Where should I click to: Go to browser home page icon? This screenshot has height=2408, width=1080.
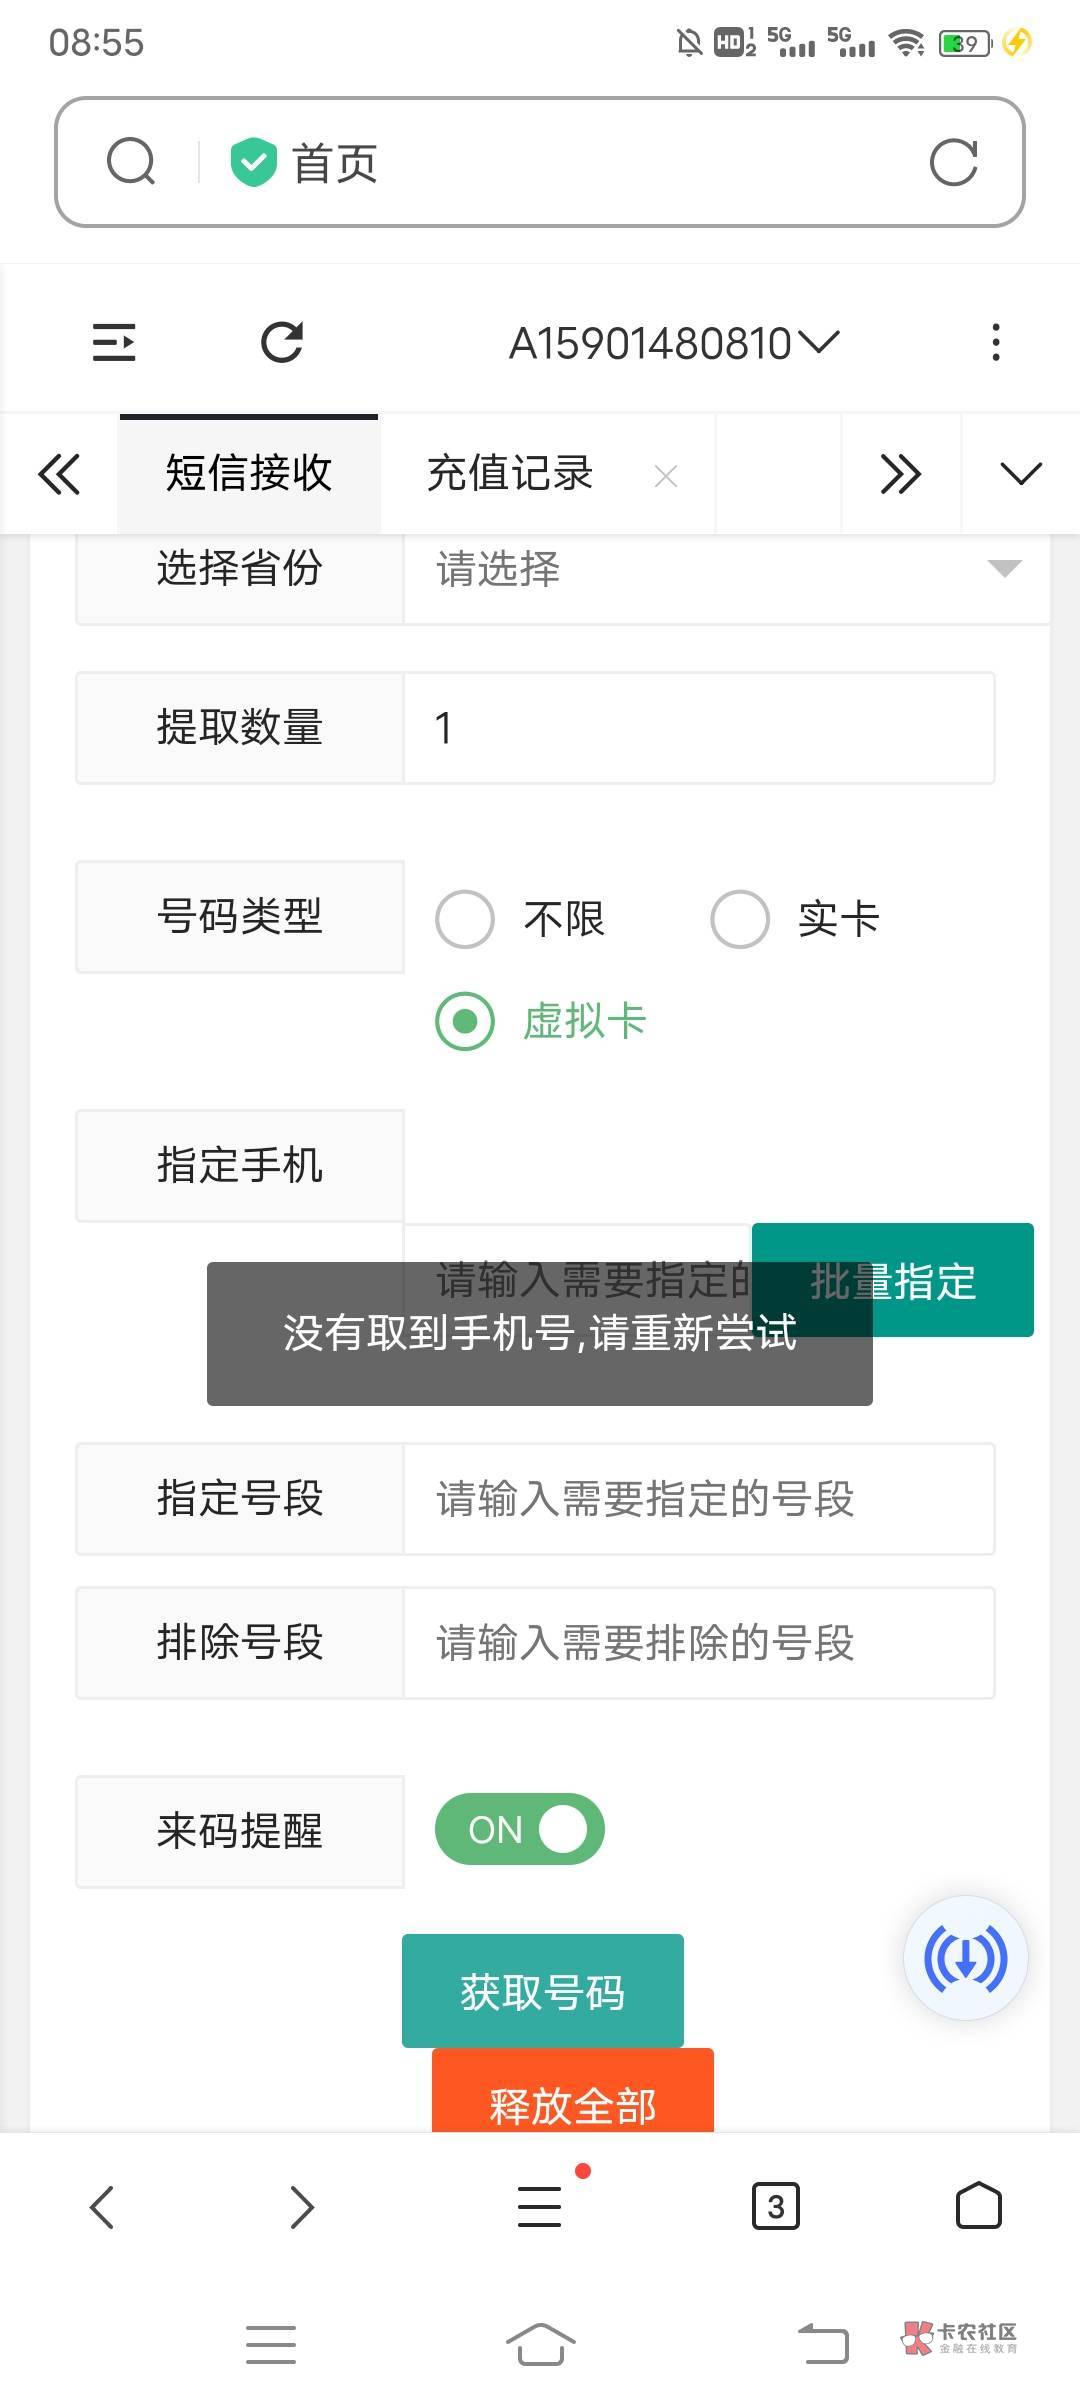pyautogui.click(x=978, y=2205)
